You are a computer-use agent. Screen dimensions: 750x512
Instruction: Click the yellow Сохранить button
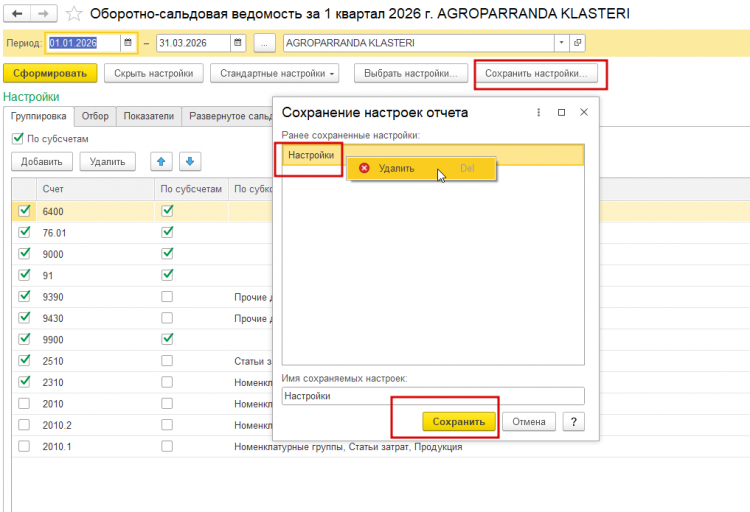[x=459, y=422]
